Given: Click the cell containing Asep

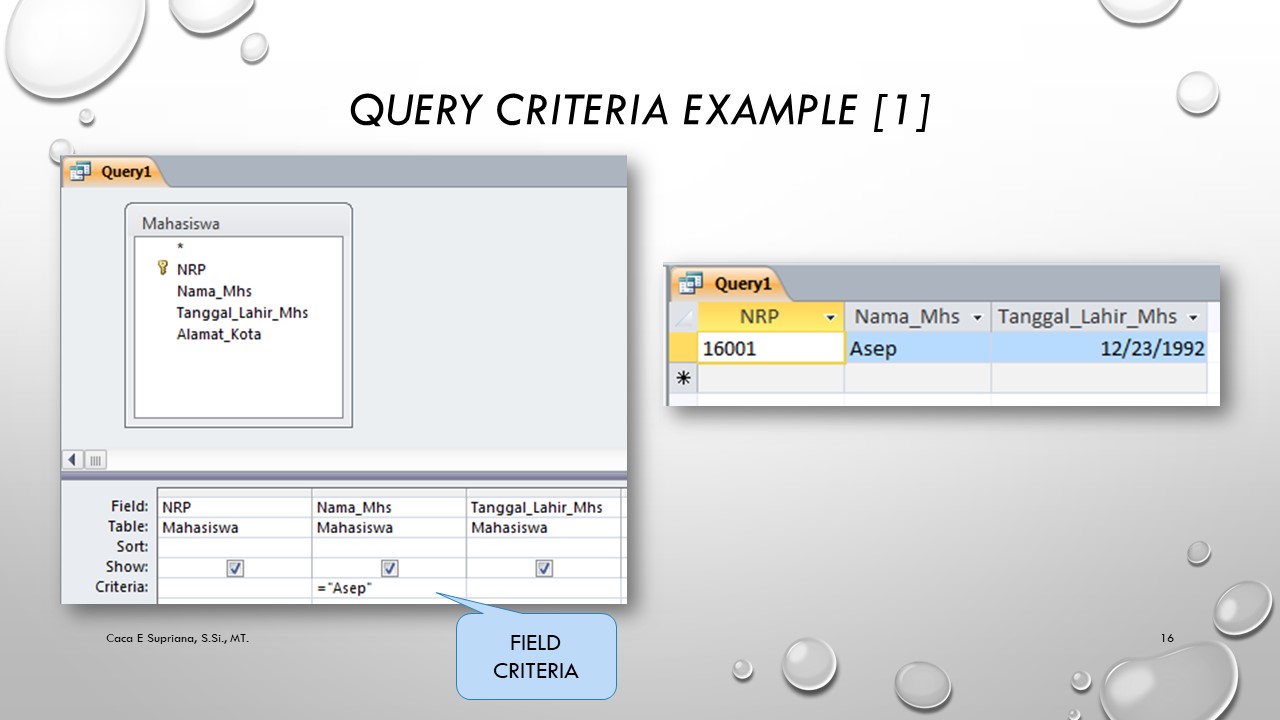Looking at the screenshot, I should 918,348.
